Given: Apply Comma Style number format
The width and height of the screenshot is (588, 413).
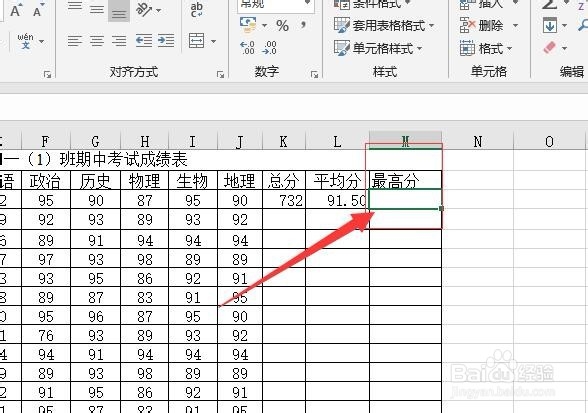Looking at the screenshot, I should [x=303, y=26].
